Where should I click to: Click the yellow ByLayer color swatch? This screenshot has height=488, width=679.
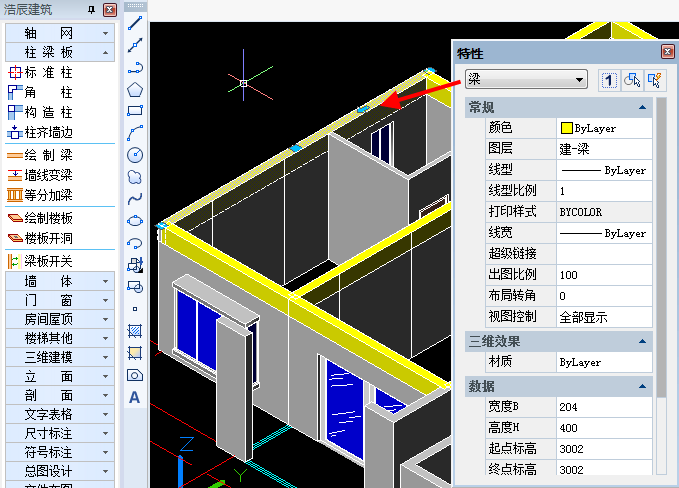[x=566, y=128]
